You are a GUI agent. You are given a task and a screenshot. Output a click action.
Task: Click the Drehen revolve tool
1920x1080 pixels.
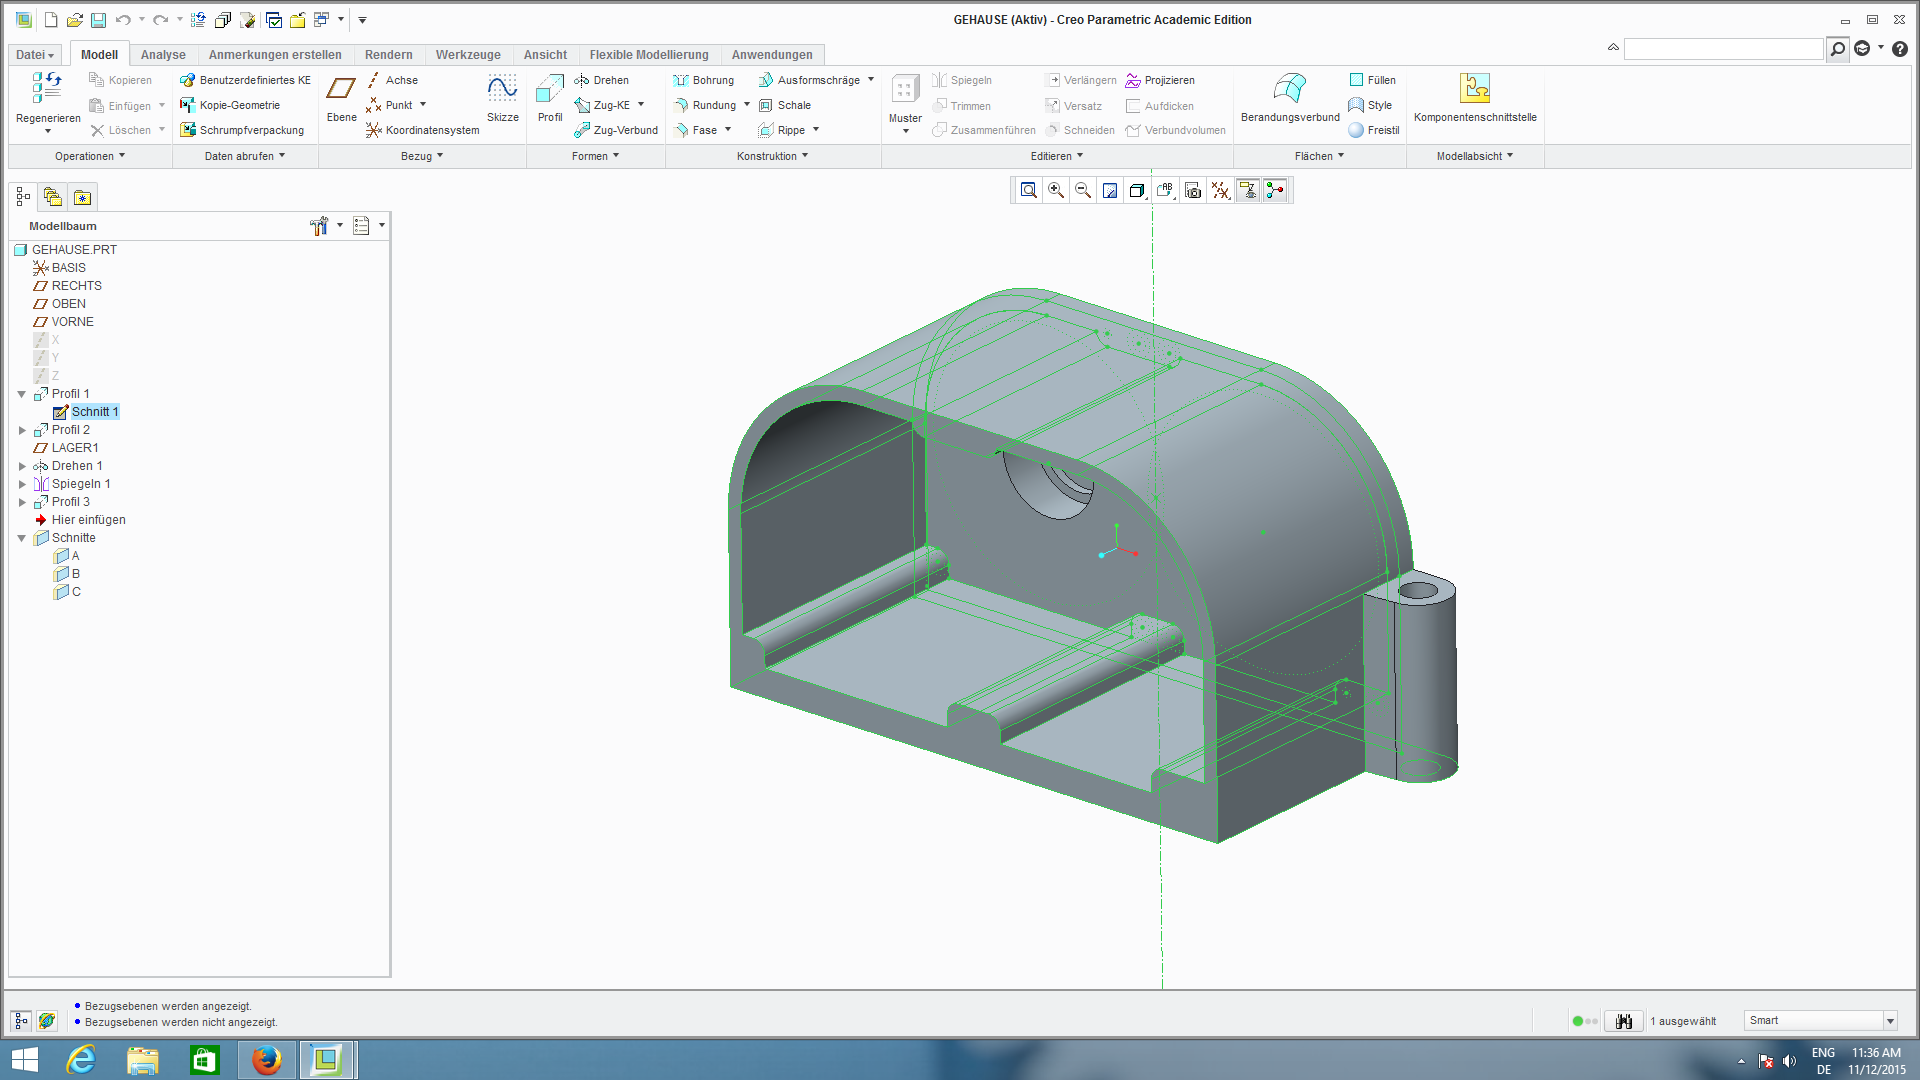[x=601, y=80]
